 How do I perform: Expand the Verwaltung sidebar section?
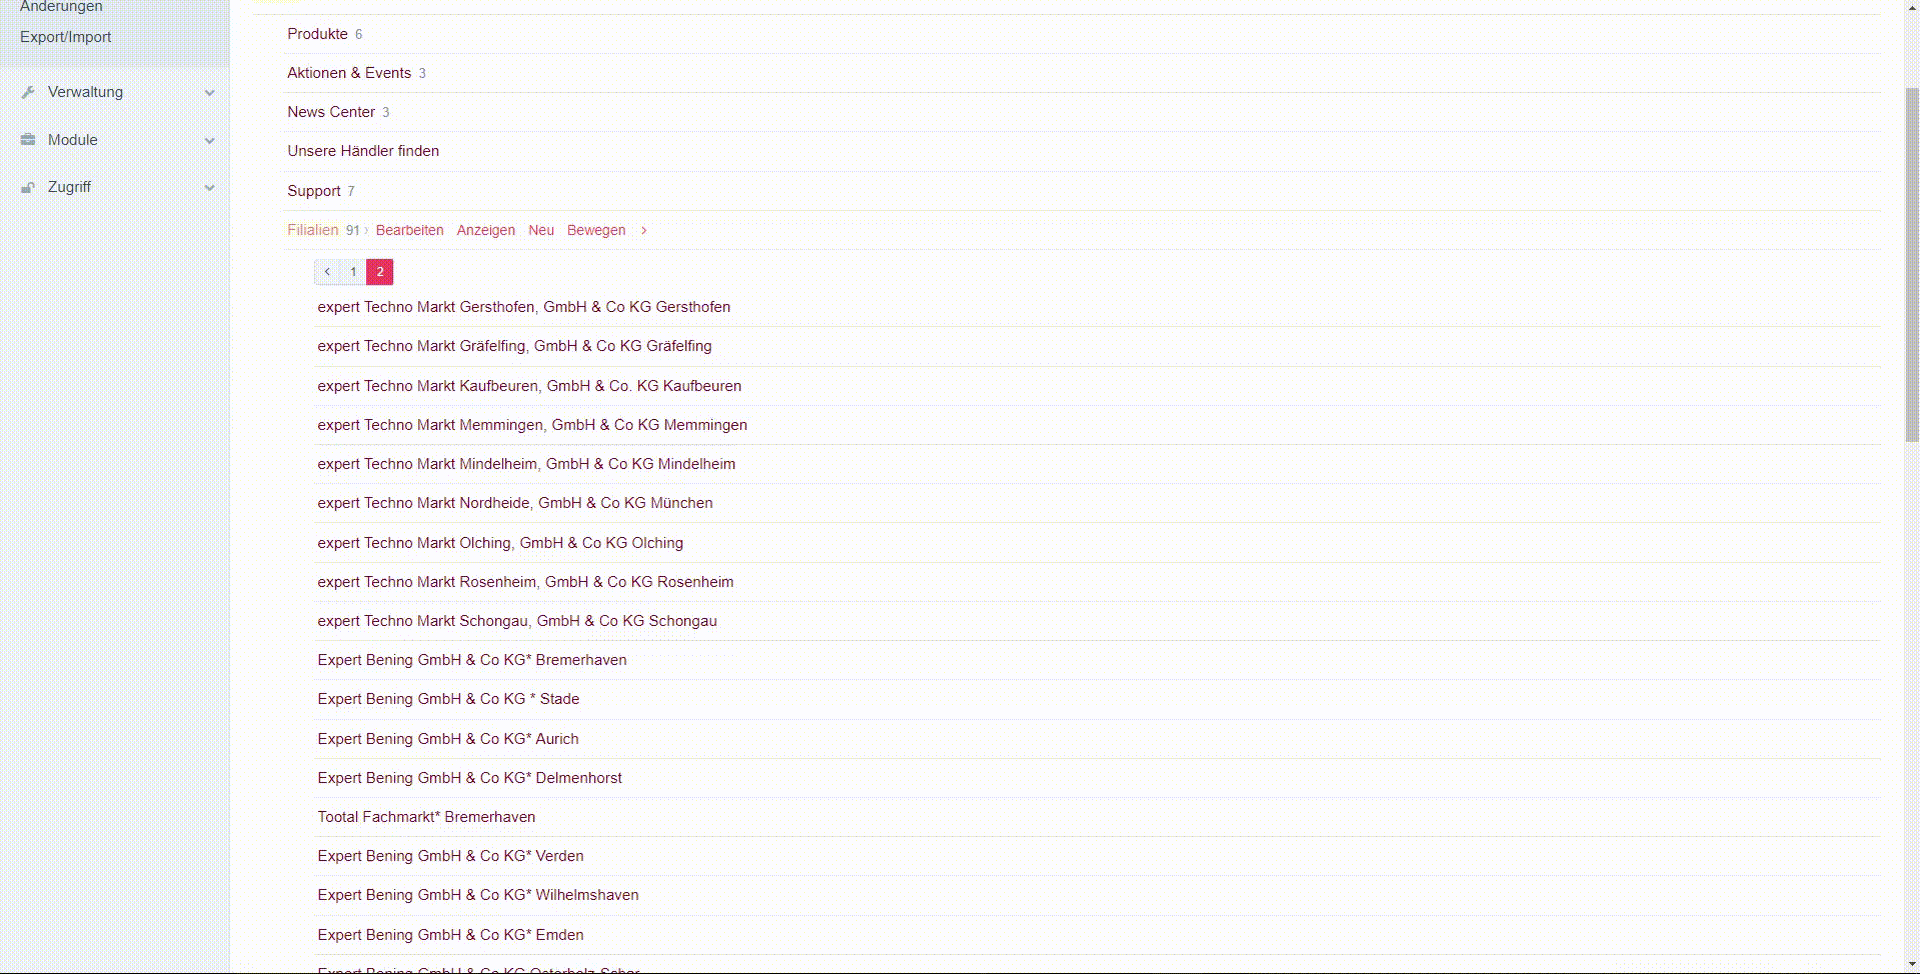(x=210, y=93)
